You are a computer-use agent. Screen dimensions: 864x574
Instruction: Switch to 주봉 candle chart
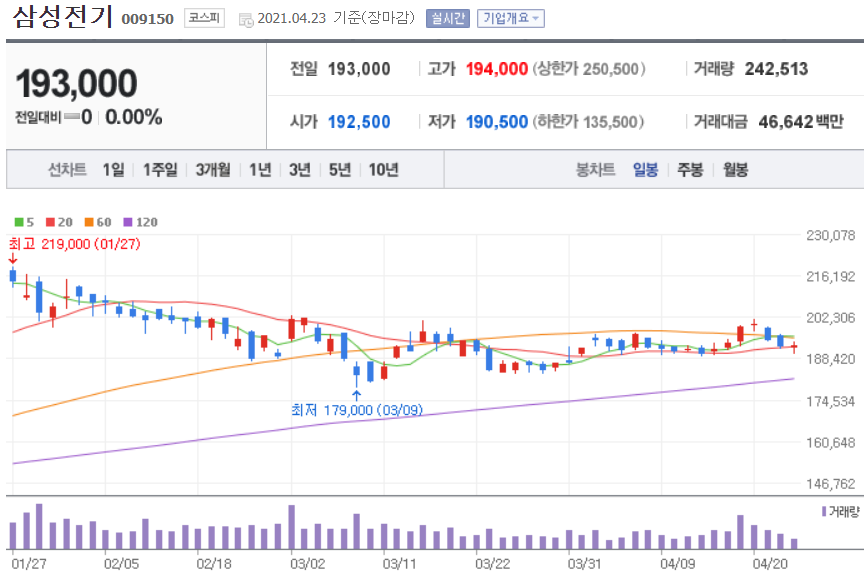[690, 170]
